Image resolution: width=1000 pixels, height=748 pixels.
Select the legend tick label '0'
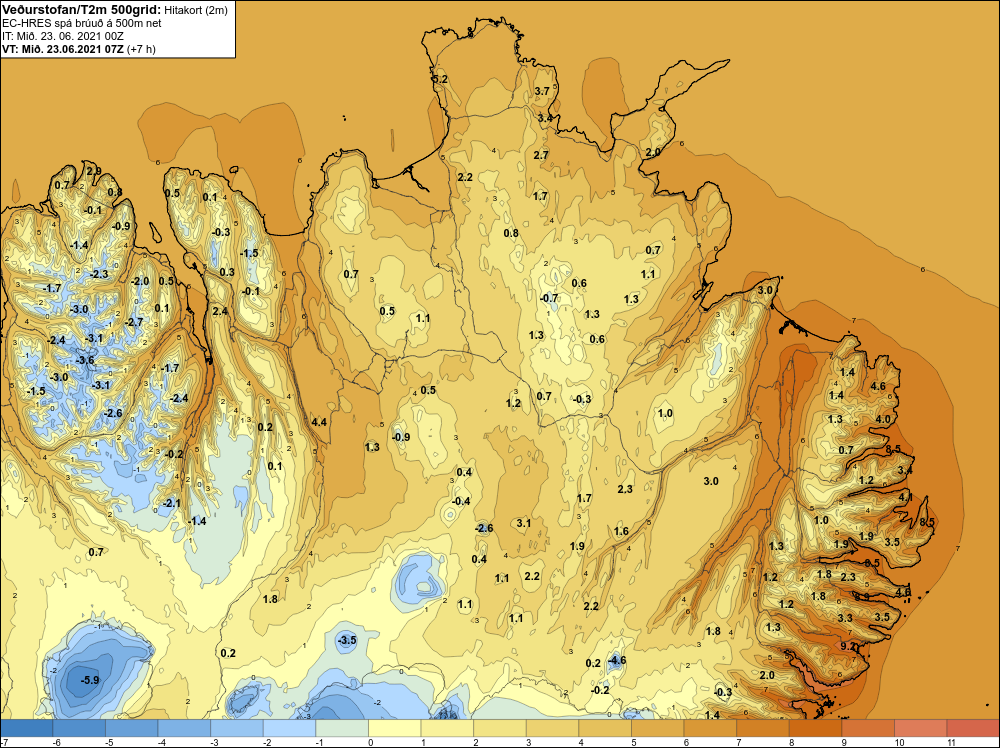370,742
